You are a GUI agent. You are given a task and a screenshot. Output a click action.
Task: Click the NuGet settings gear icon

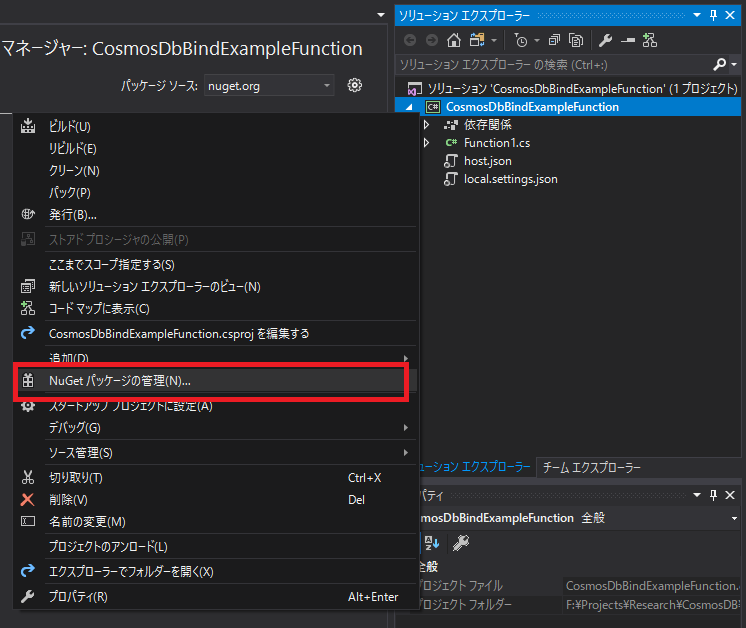354,86
